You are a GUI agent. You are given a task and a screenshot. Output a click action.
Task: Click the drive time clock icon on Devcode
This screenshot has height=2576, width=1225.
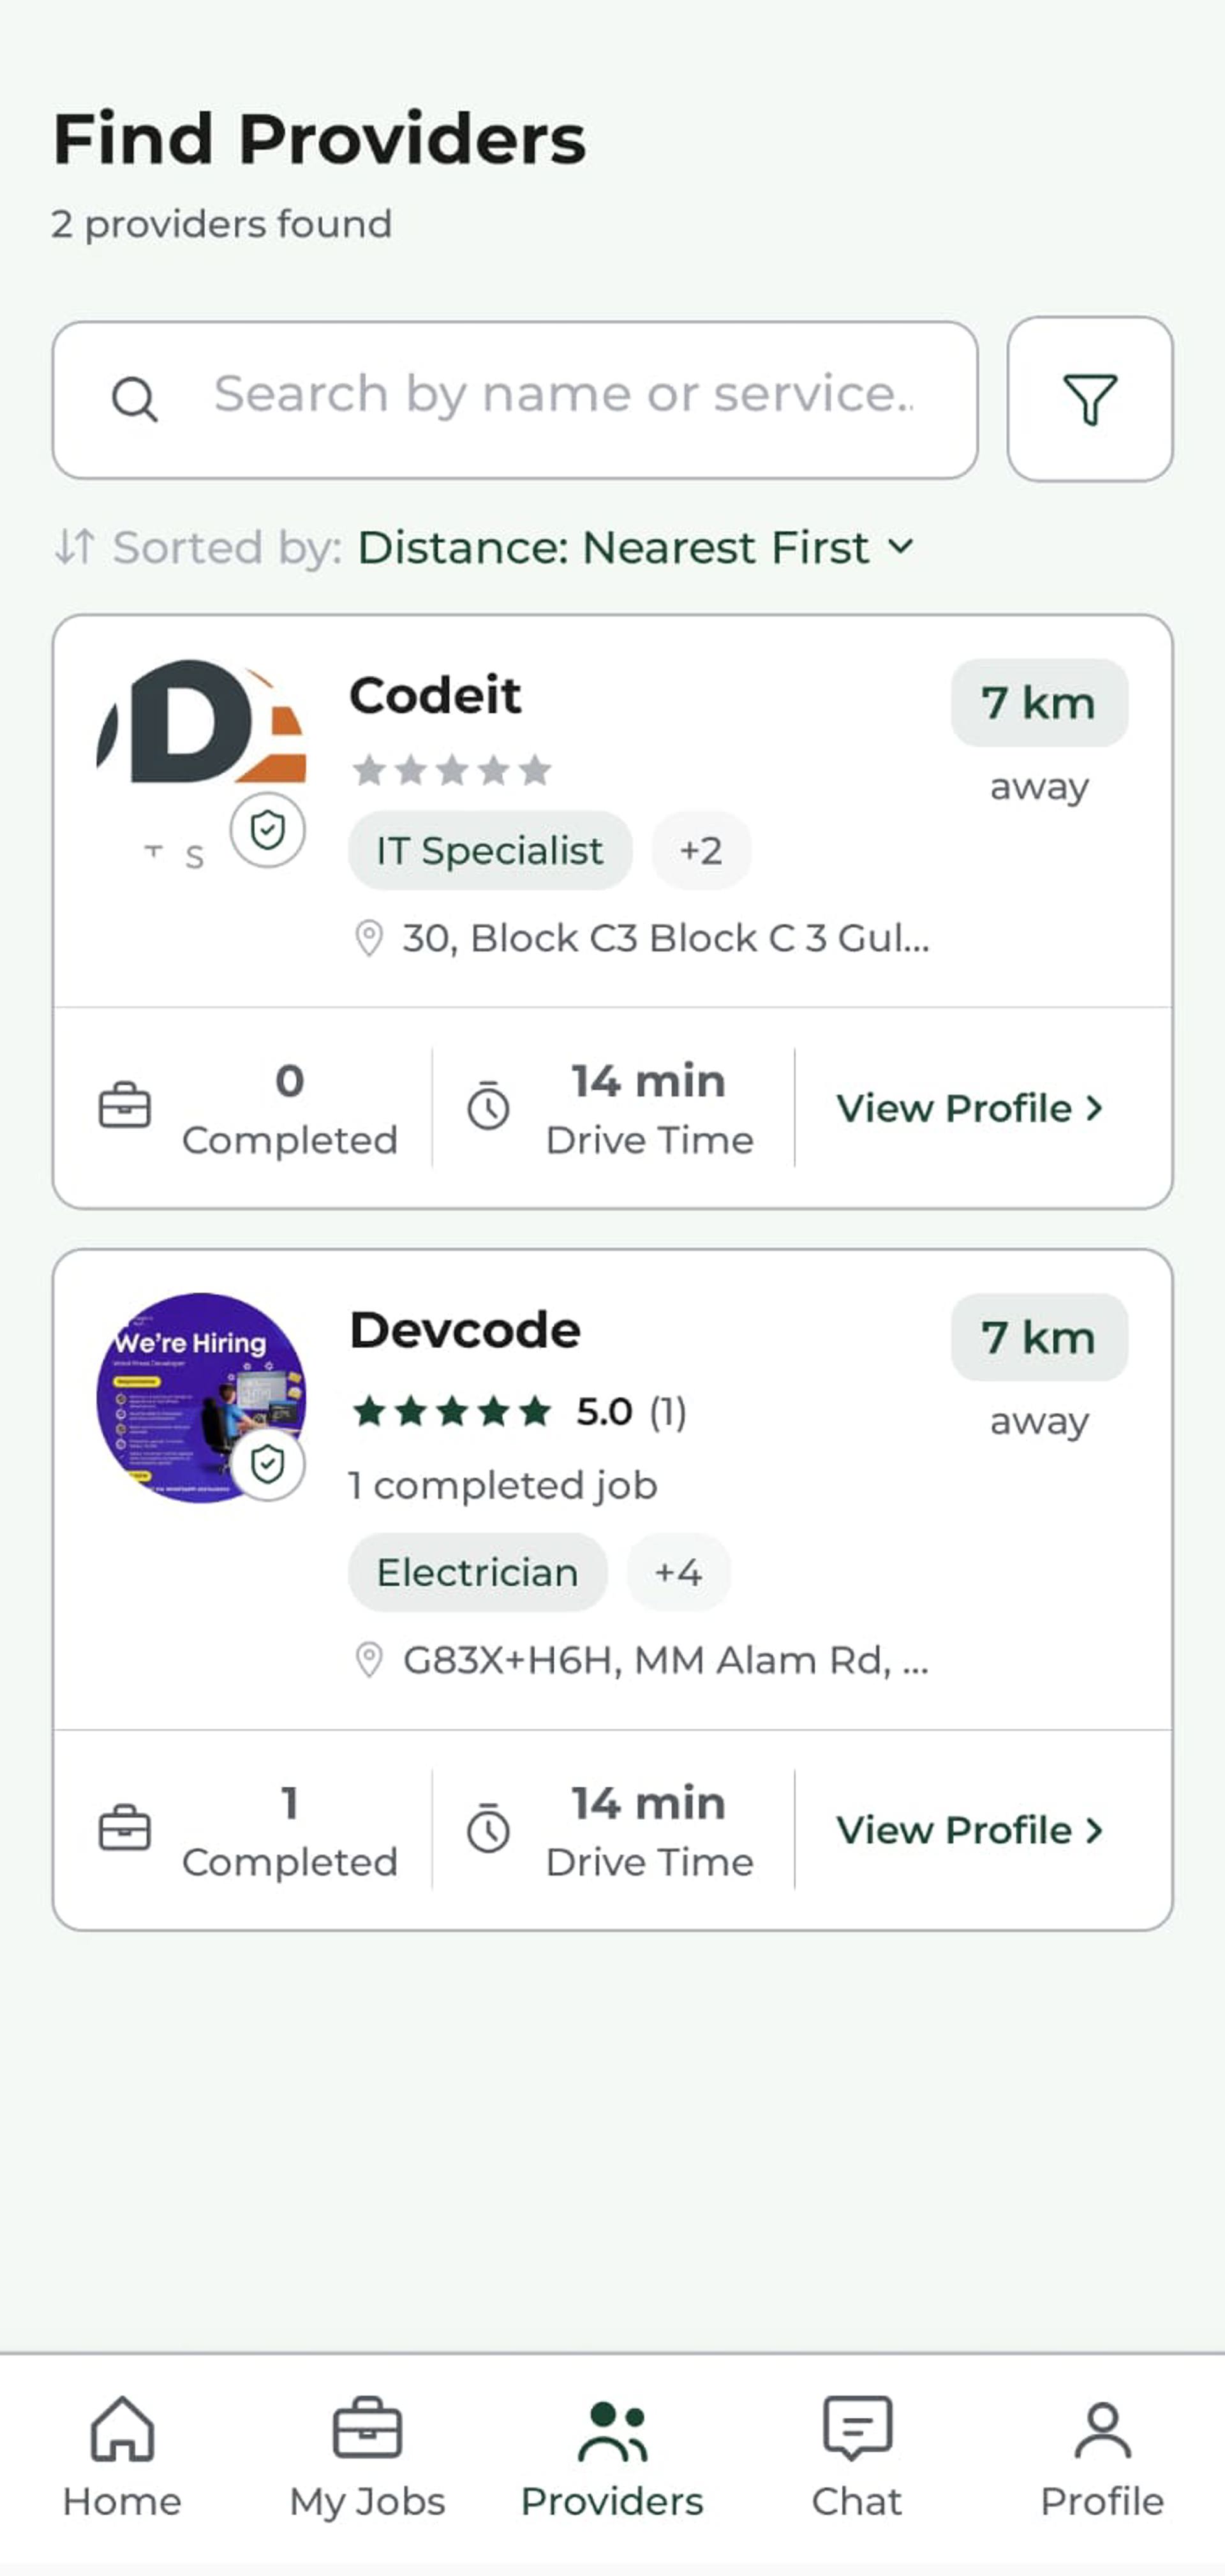(x=488, y=1828)
